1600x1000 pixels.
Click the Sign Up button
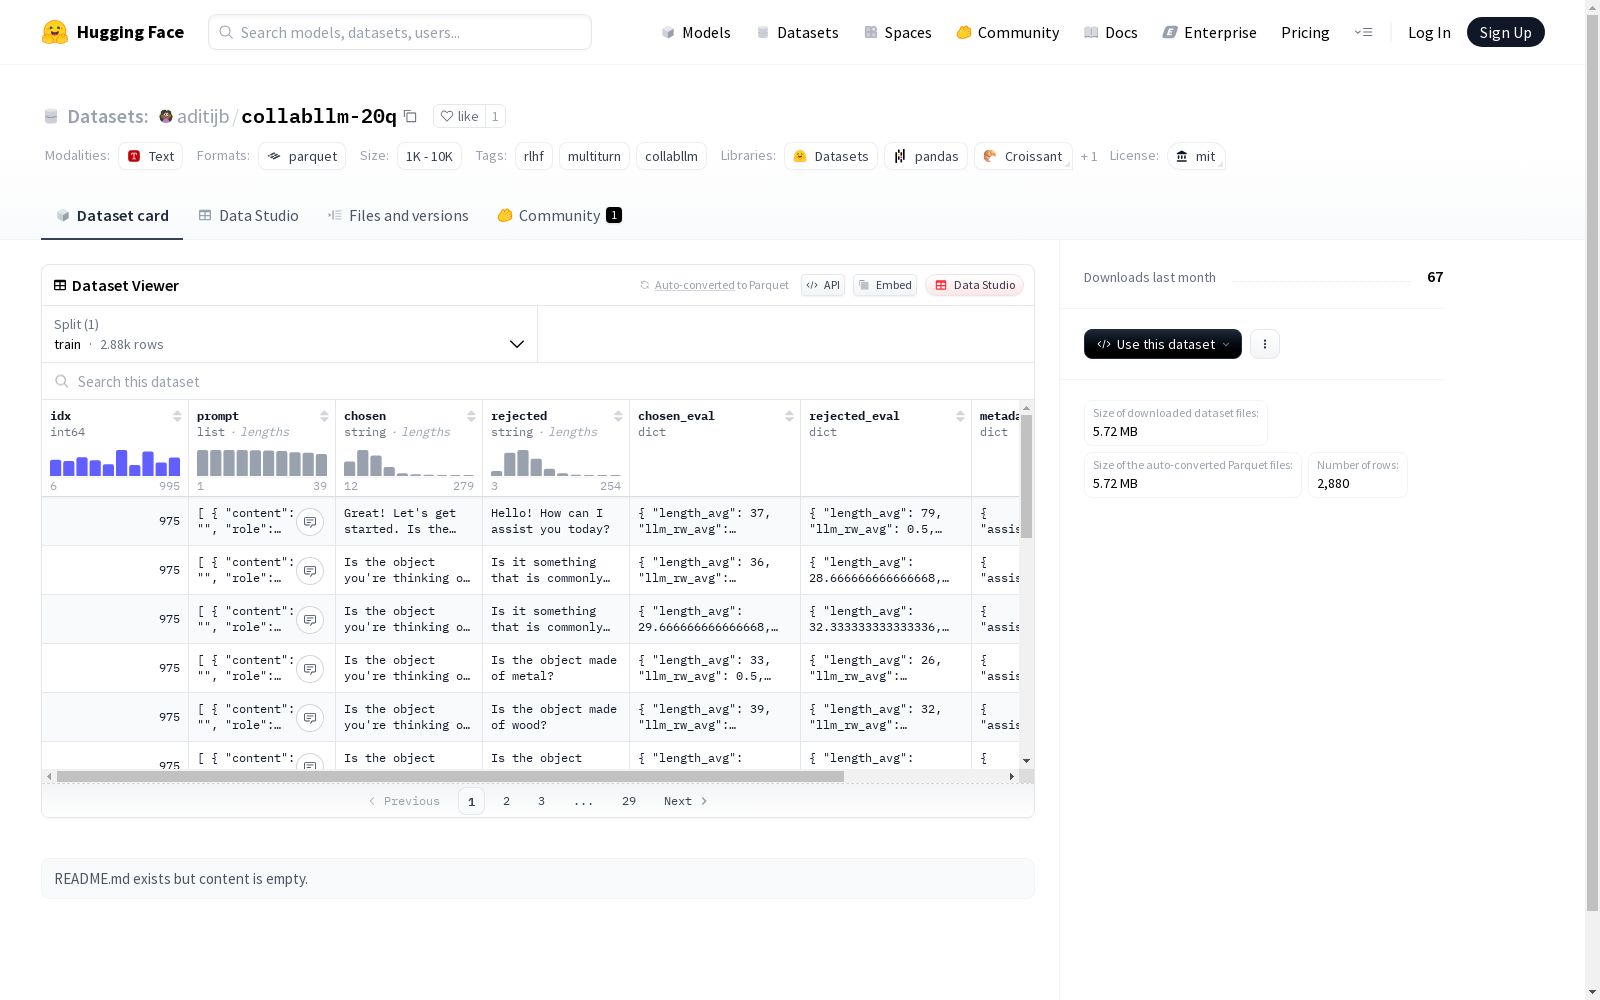(1506, 32)
